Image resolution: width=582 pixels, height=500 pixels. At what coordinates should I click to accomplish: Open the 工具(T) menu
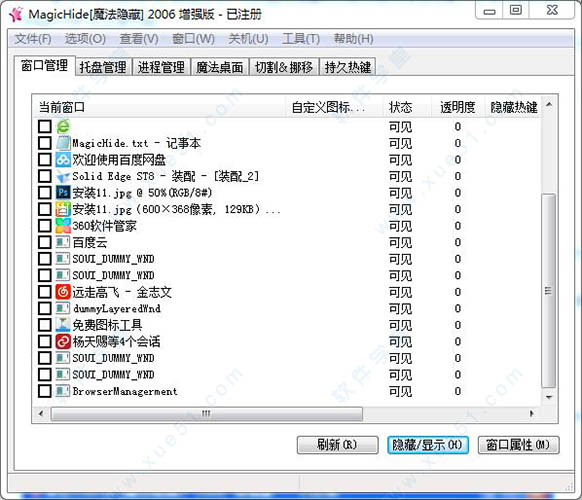click(x=301, y=39)
